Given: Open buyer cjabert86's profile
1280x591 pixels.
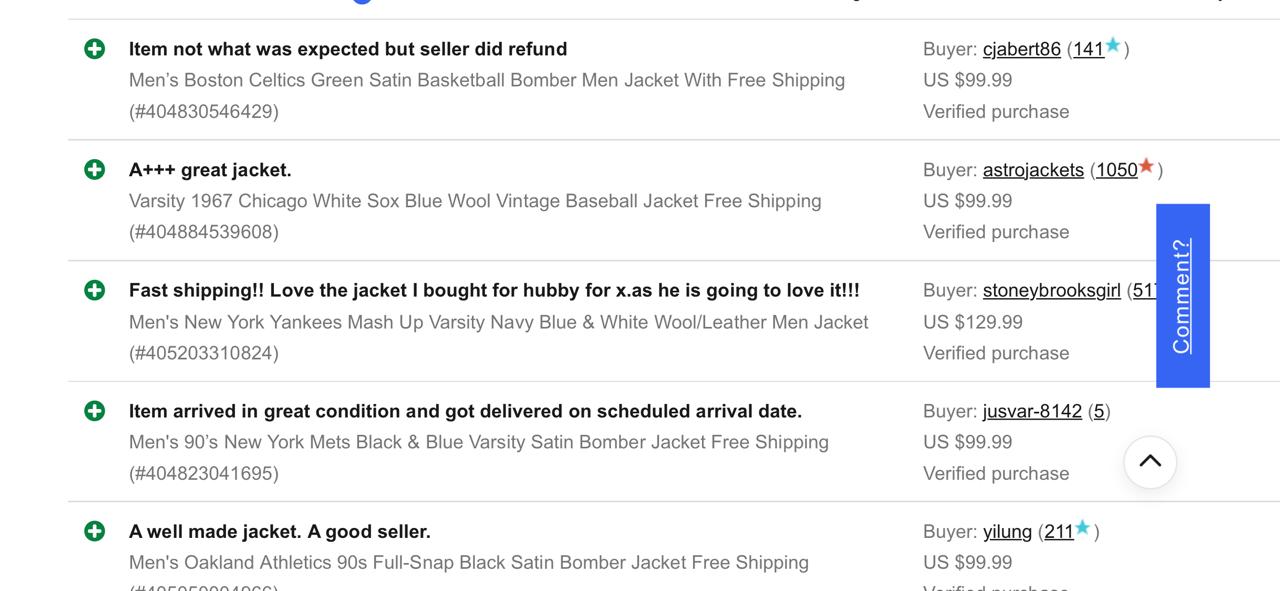Looking at the screenshot, I should pyautogui.click(x=1021, y=48).
